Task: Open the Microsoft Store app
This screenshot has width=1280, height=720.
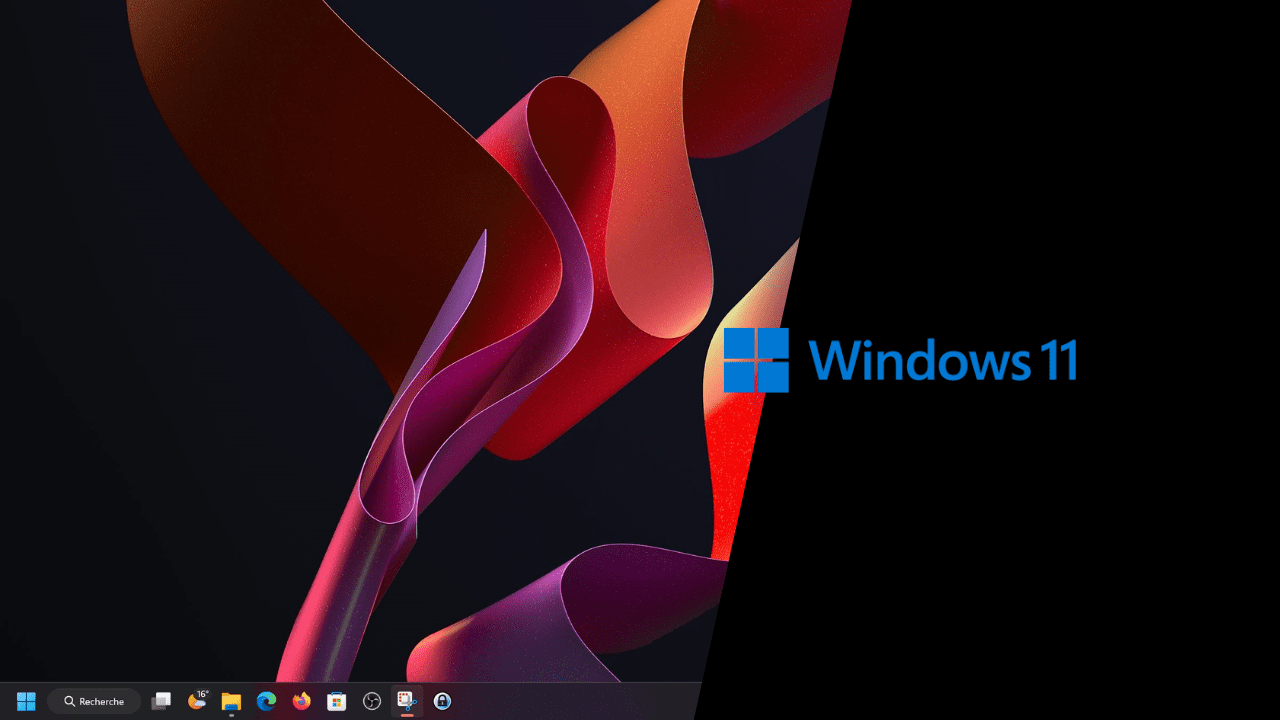Action: pyautogui.click(x=336, y=701)
